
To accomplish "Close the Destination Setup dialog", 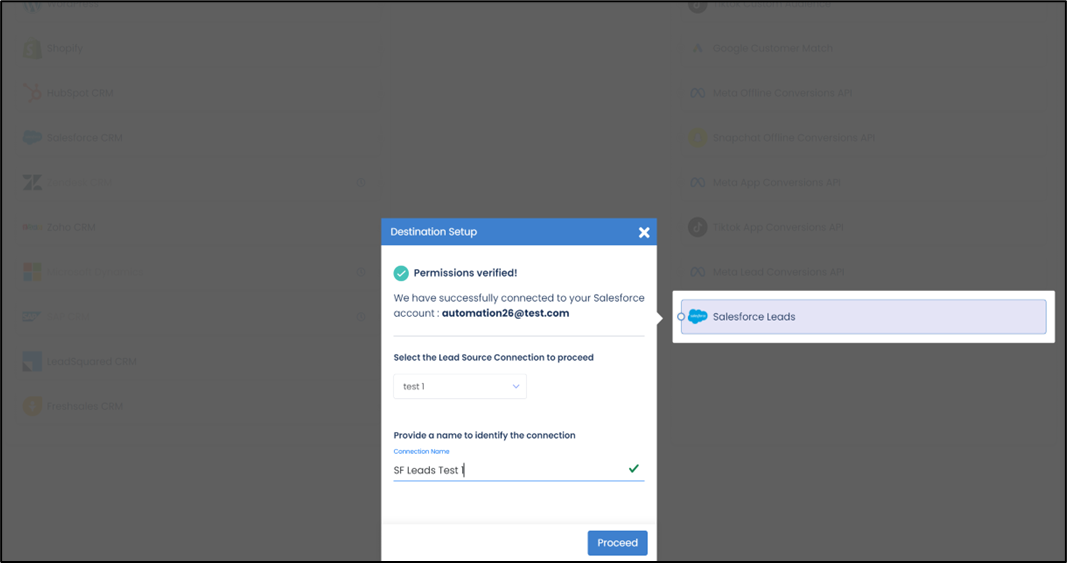I will coord(644,232).
